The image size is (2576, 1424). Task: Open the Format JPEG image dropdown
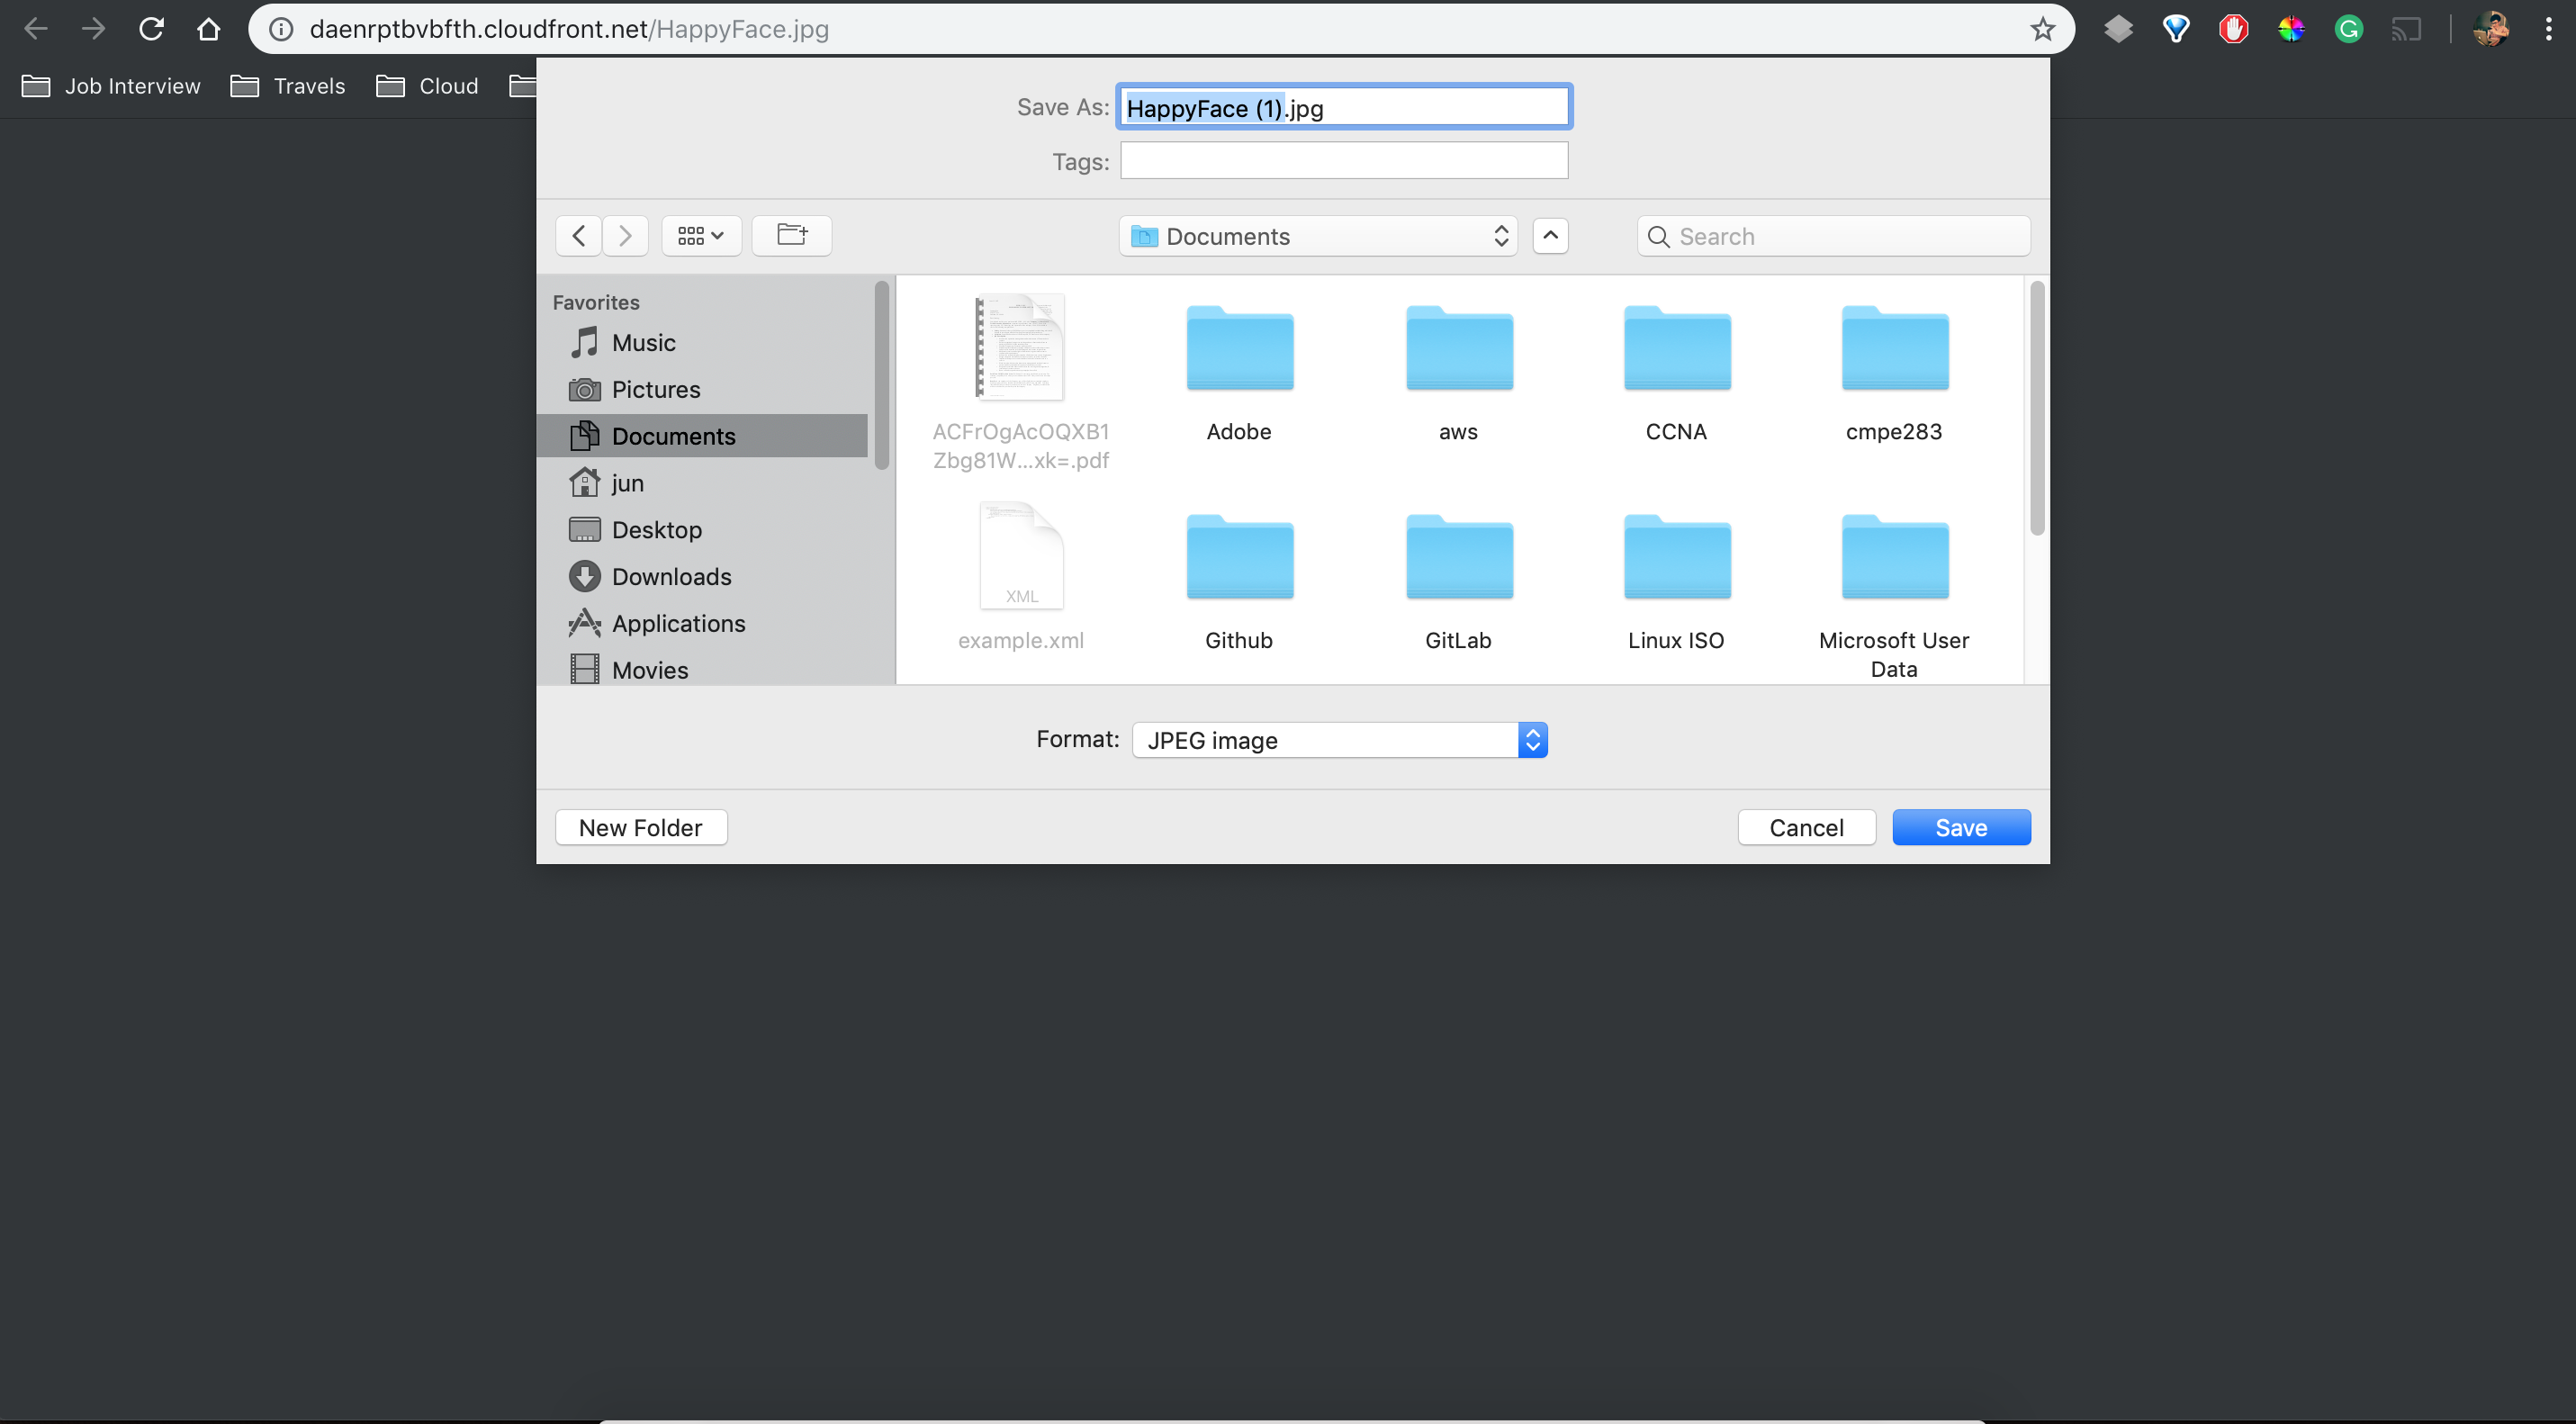click(1339, 740)
